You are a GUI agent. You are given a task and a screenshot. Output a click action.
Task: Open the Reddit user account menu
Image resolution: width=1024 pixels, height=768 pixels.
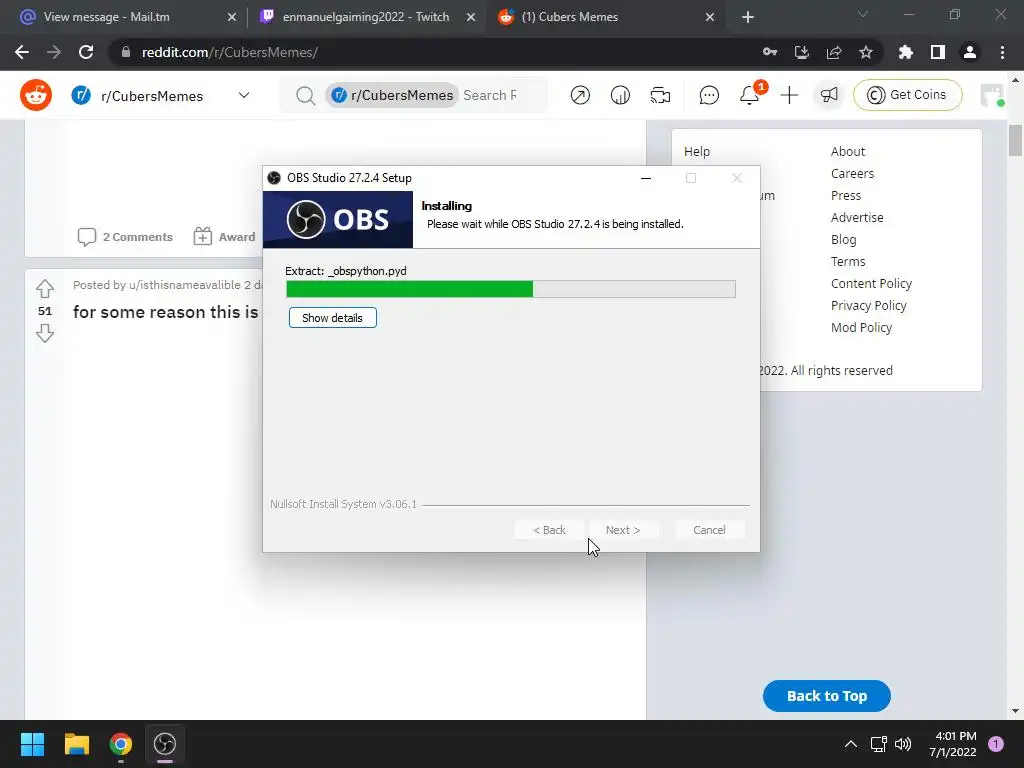point(993,95)
